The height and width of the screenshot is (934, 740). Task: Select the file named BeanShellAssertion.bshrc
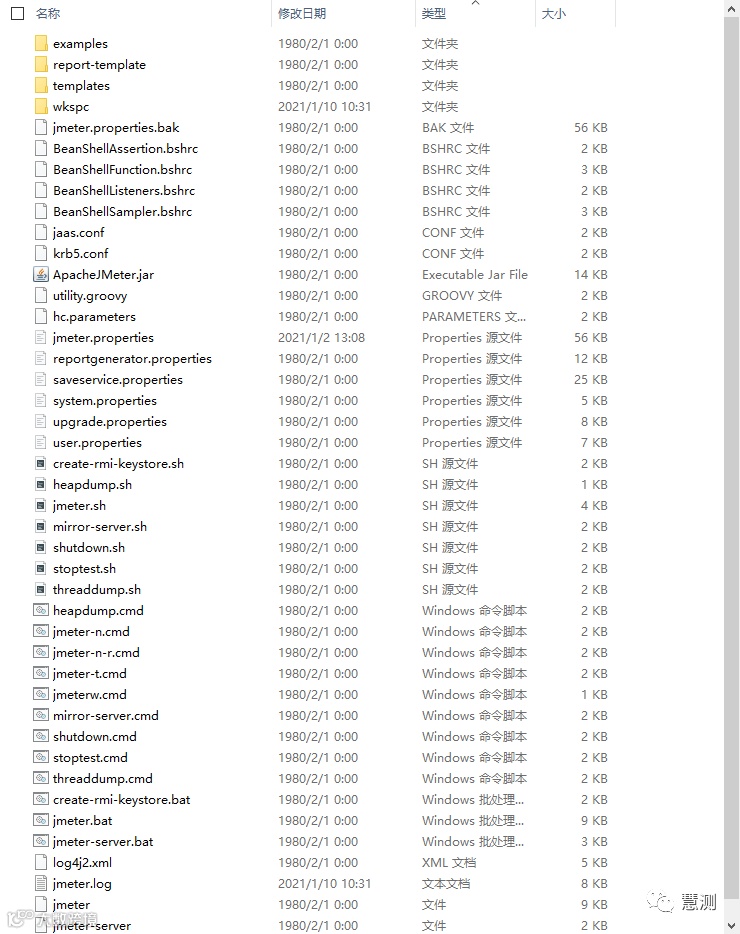pyautogui.click(x=125, y=148)
